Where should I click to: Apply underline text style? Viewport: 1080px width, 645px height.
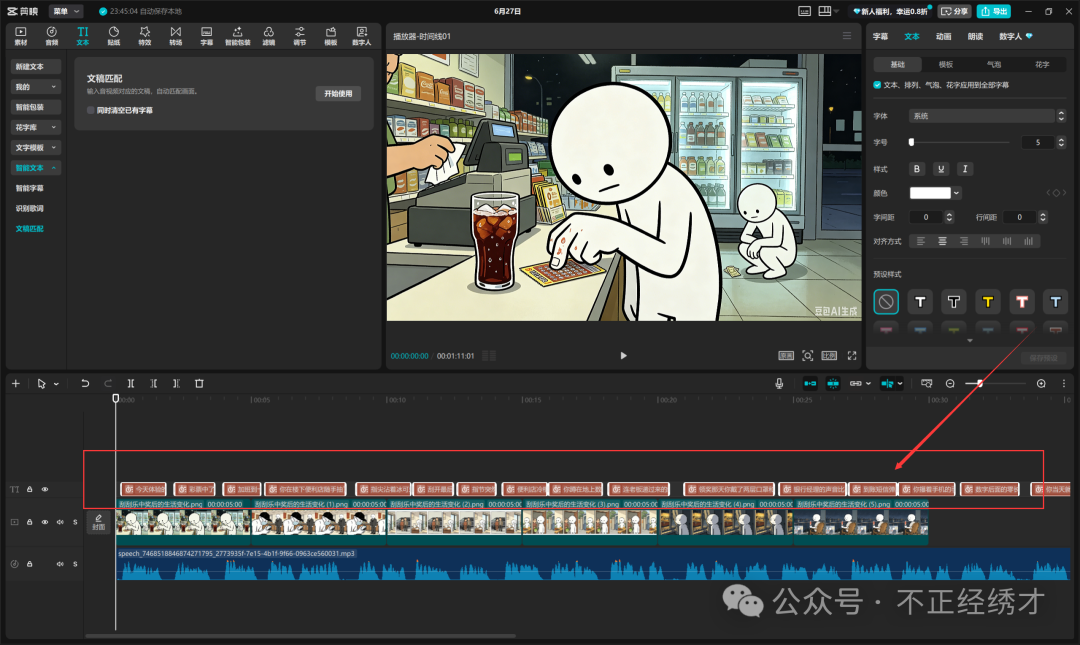click(x=941, y=169)
